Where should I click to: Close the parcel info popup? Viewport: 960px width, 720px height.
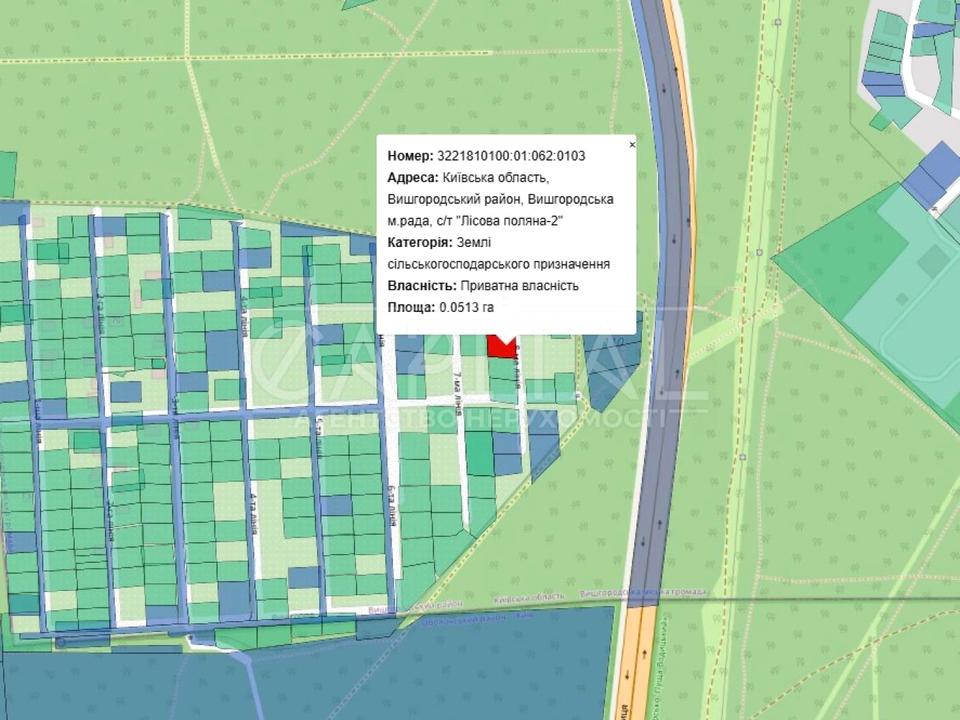pyautogui.click(x=631, y=145)
